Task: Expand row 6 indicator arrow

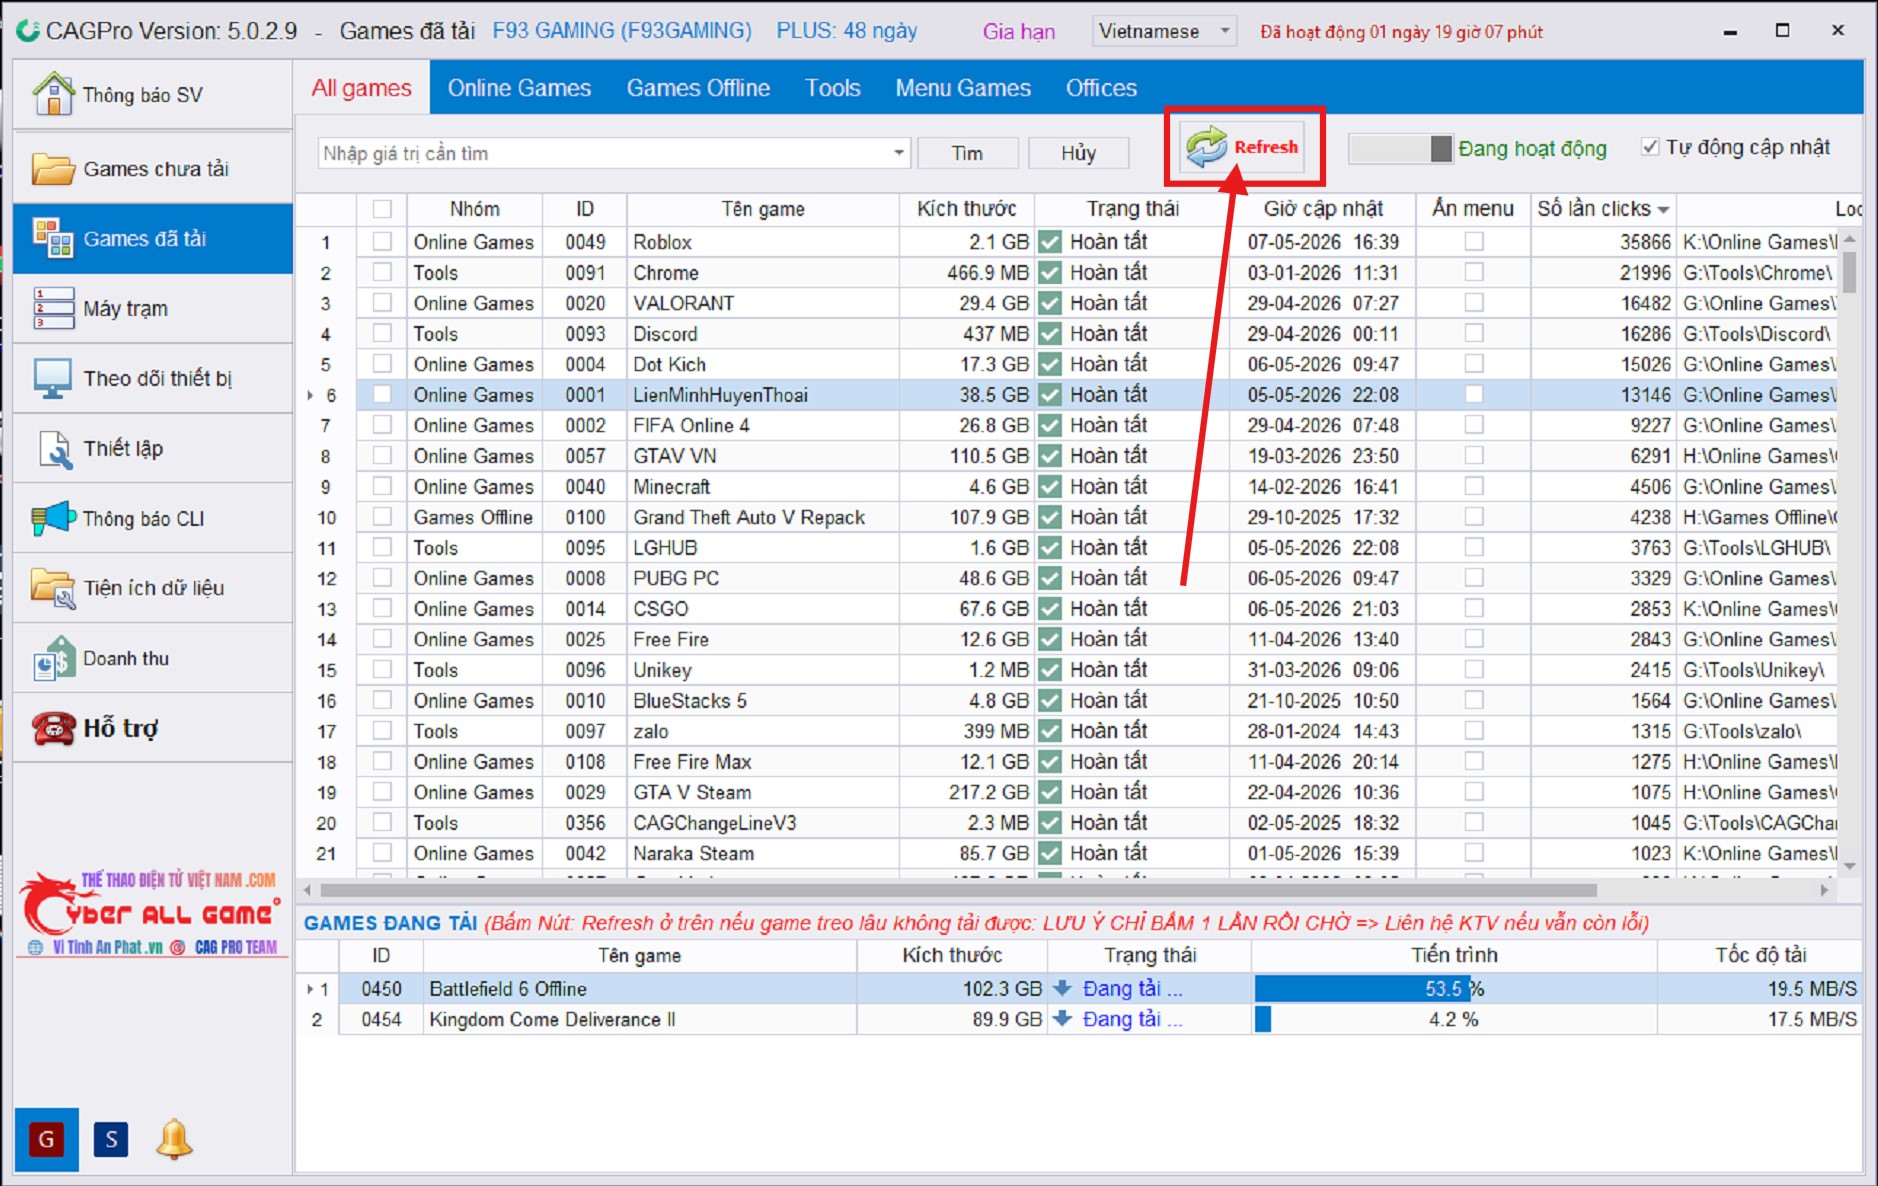Action: pyautogui.click(x=311, y=395)
